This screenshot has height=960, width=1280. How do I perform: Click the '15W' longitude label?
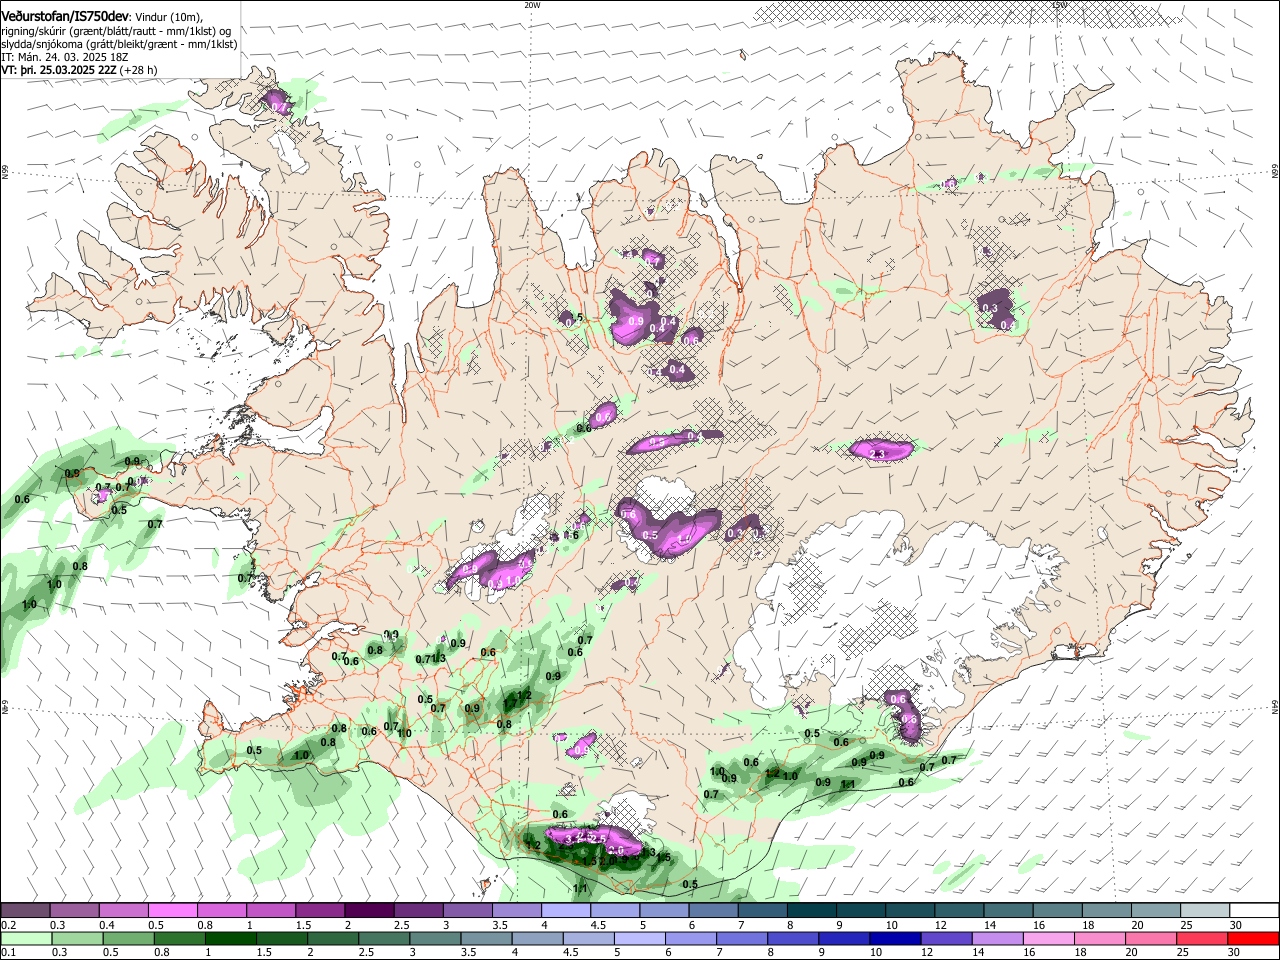click(1059, 5)
